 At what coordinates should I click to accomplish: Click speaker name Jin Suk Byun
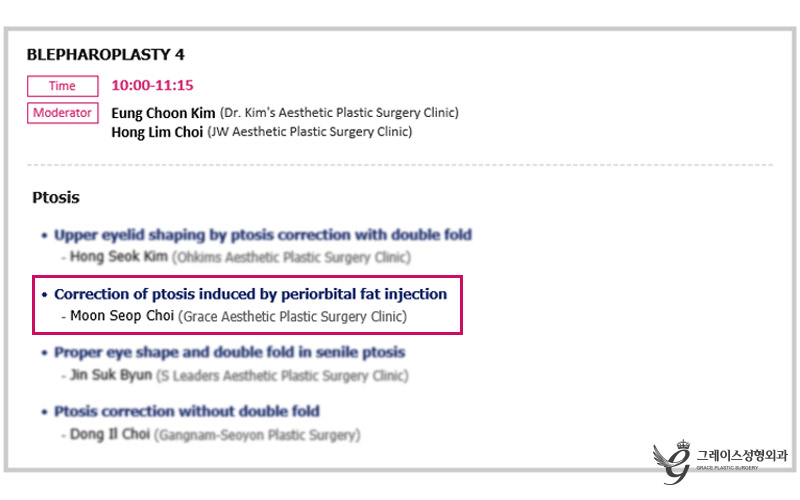pyautogui.click(x=111, y=375)
